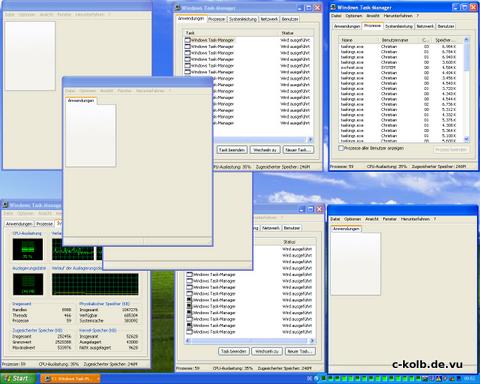Open Ansicht menu in top-right Task Manager
This screenshot has height=384, width=480.
(x=373, y=16)
